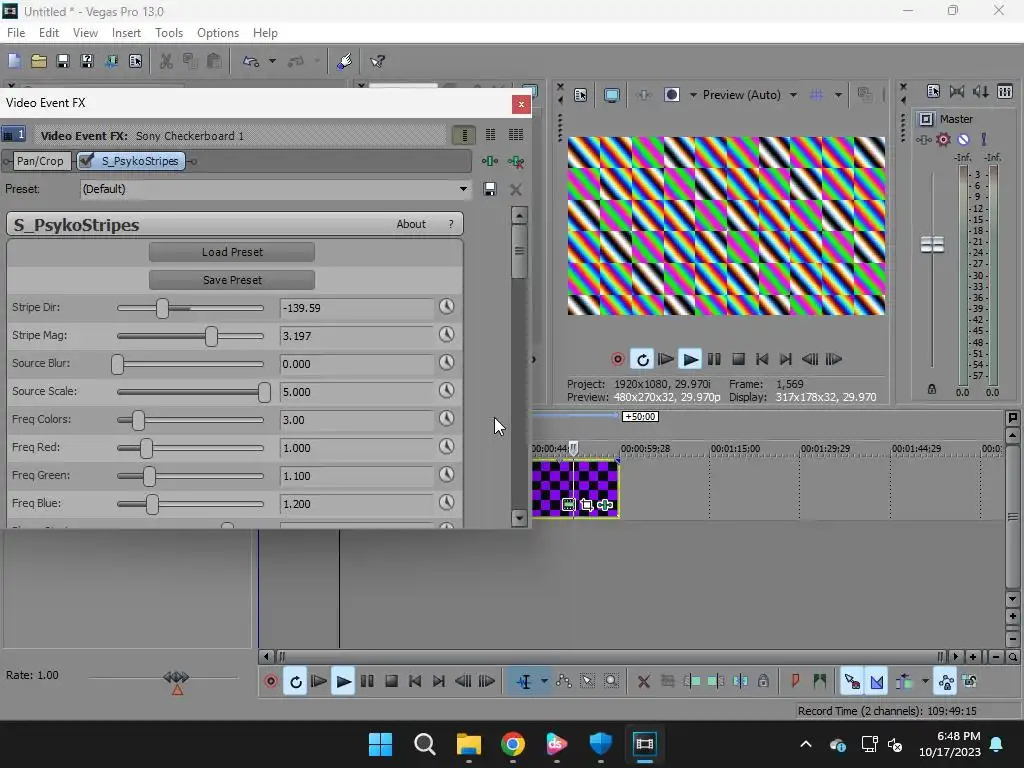Open plug-in chain button in FX window
Image resolution: width=1024 pixels, height=768 pixels.
point(490,161)
